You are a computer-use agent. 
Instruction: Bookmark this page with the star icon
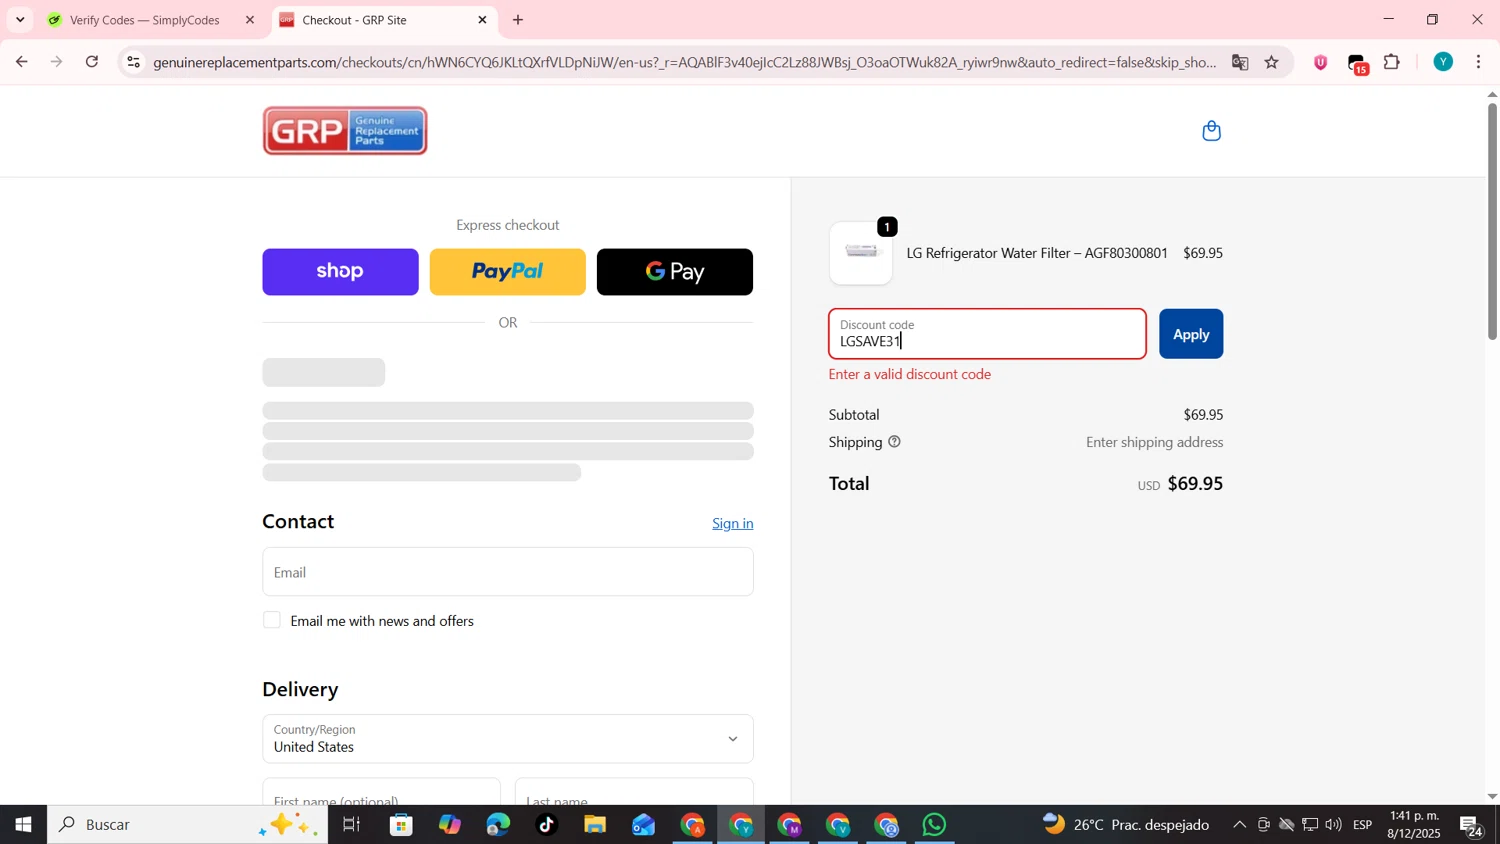click(1272, 62)
